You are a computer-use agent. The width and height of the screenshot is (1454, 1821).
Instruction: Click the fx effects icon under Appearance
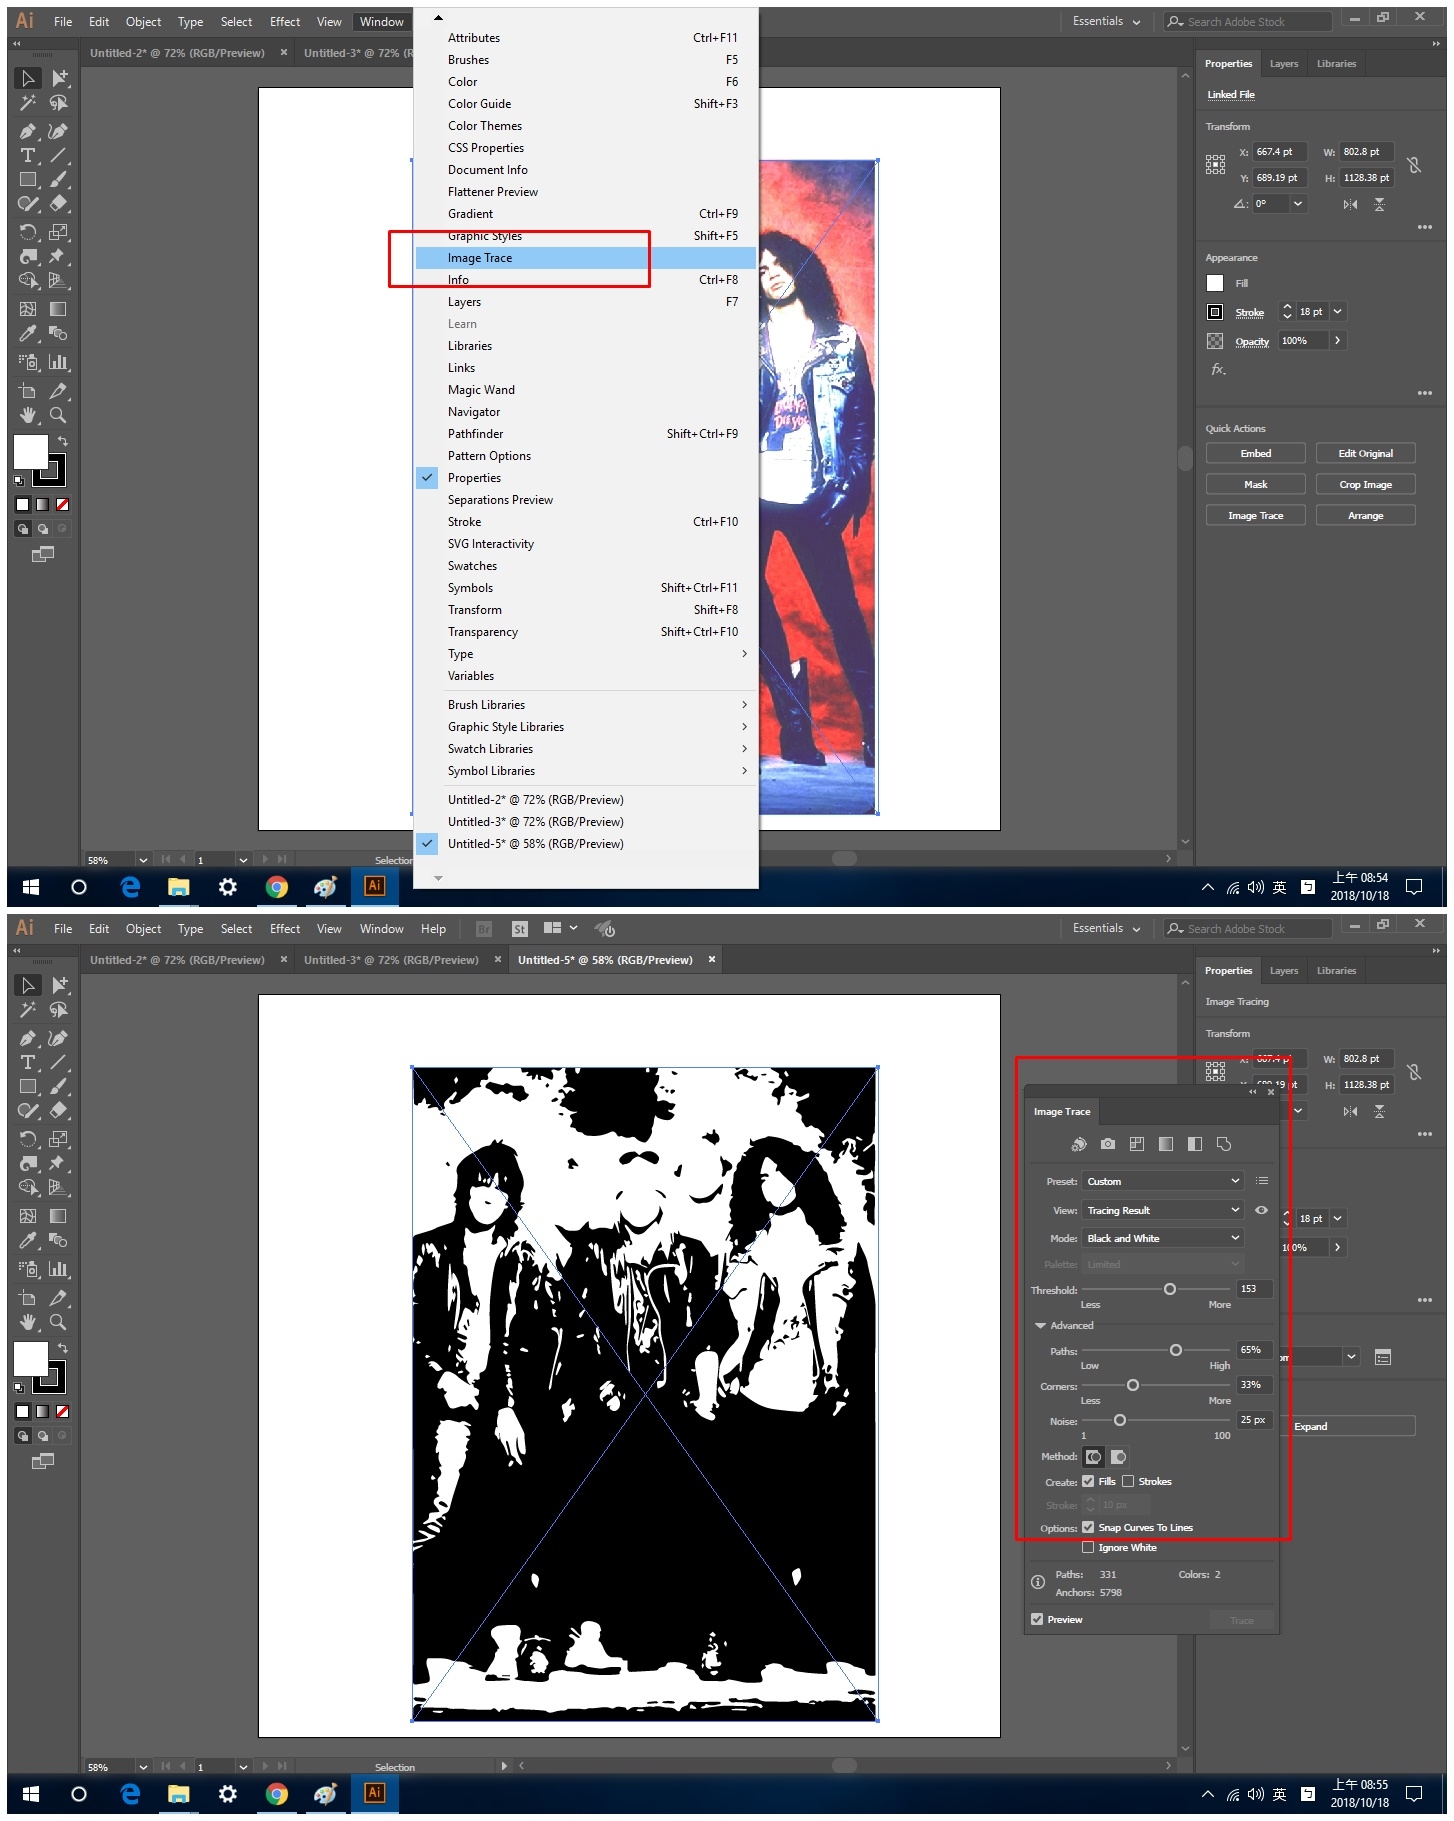pos(1218,370)
